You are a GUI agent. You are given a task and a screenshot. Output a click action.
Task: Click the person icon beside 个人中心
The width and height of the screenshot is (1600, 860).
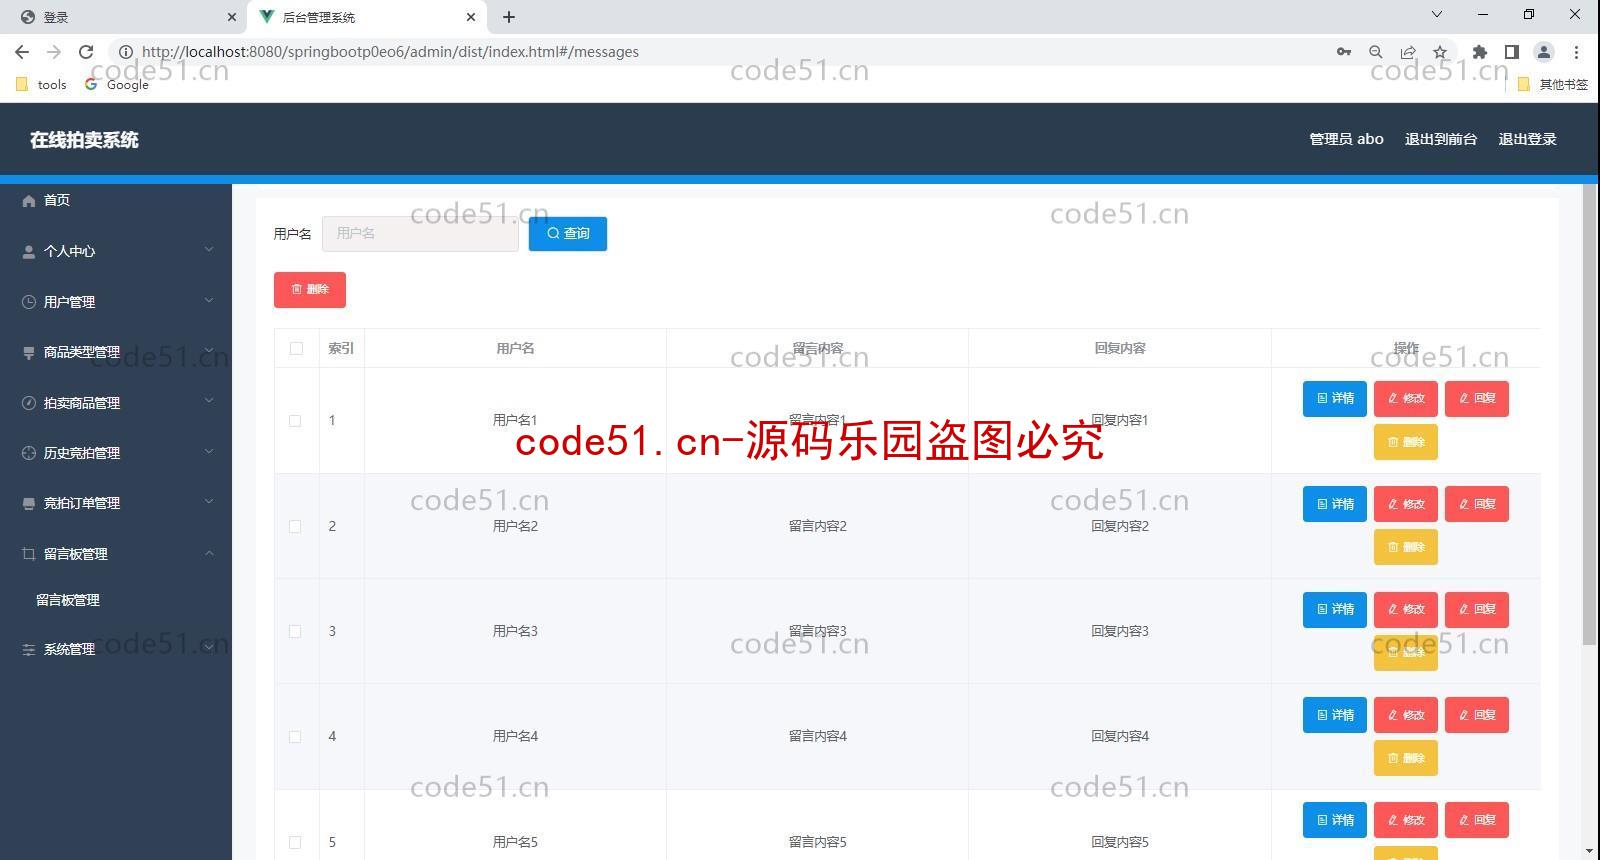pos(29,252)
